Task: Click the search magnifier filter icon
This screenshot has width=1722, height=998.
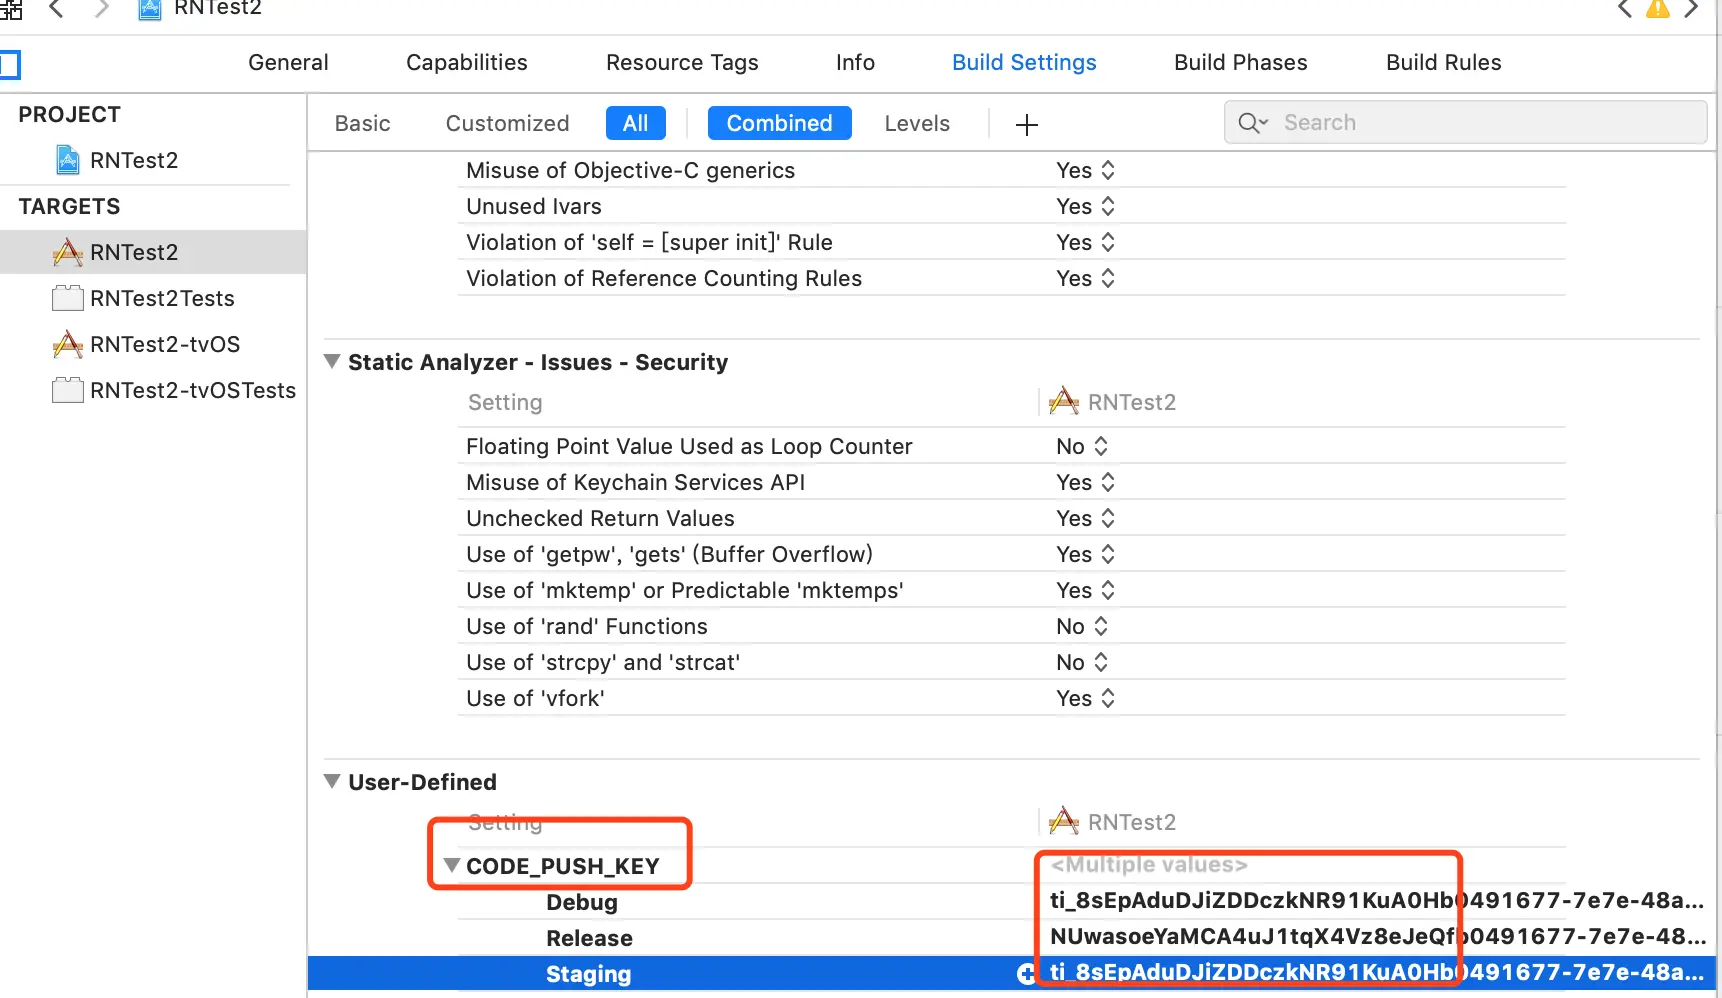Action: click(1252, 123)
